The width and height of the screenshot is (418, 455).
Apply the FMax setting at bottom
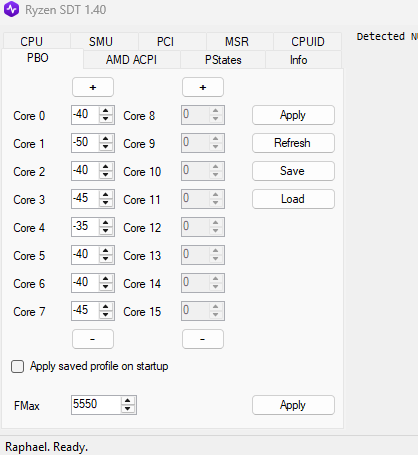pos(293,405)
